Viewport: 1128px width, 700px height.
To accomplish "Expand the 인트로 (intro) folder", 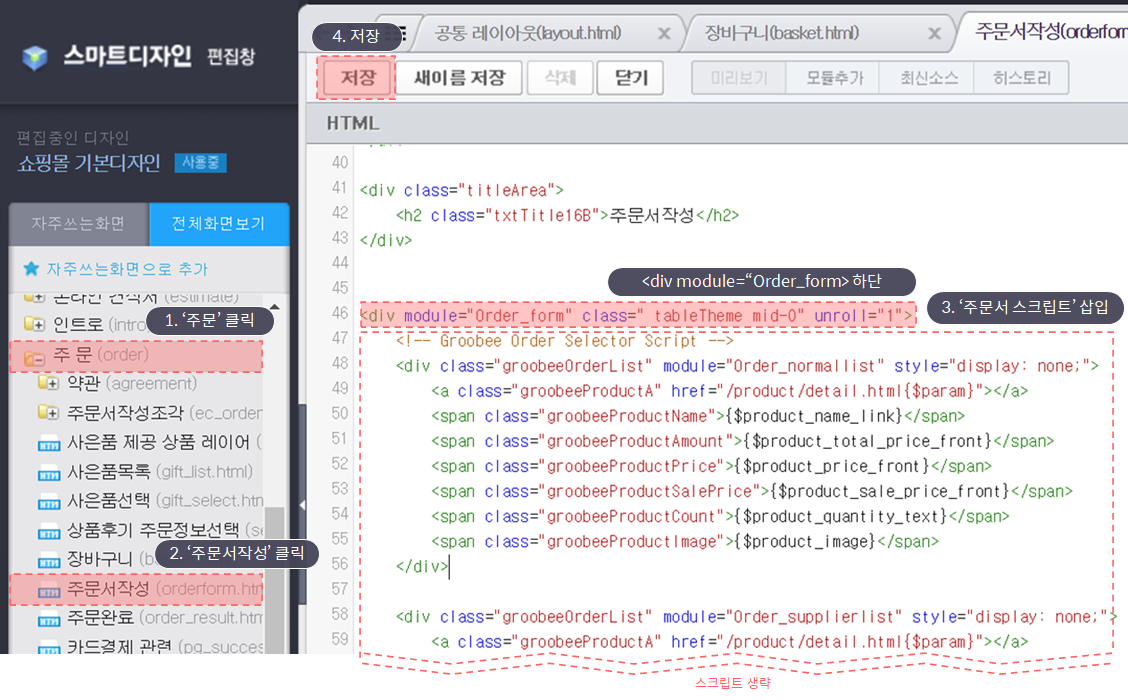I will coord(34,324).
